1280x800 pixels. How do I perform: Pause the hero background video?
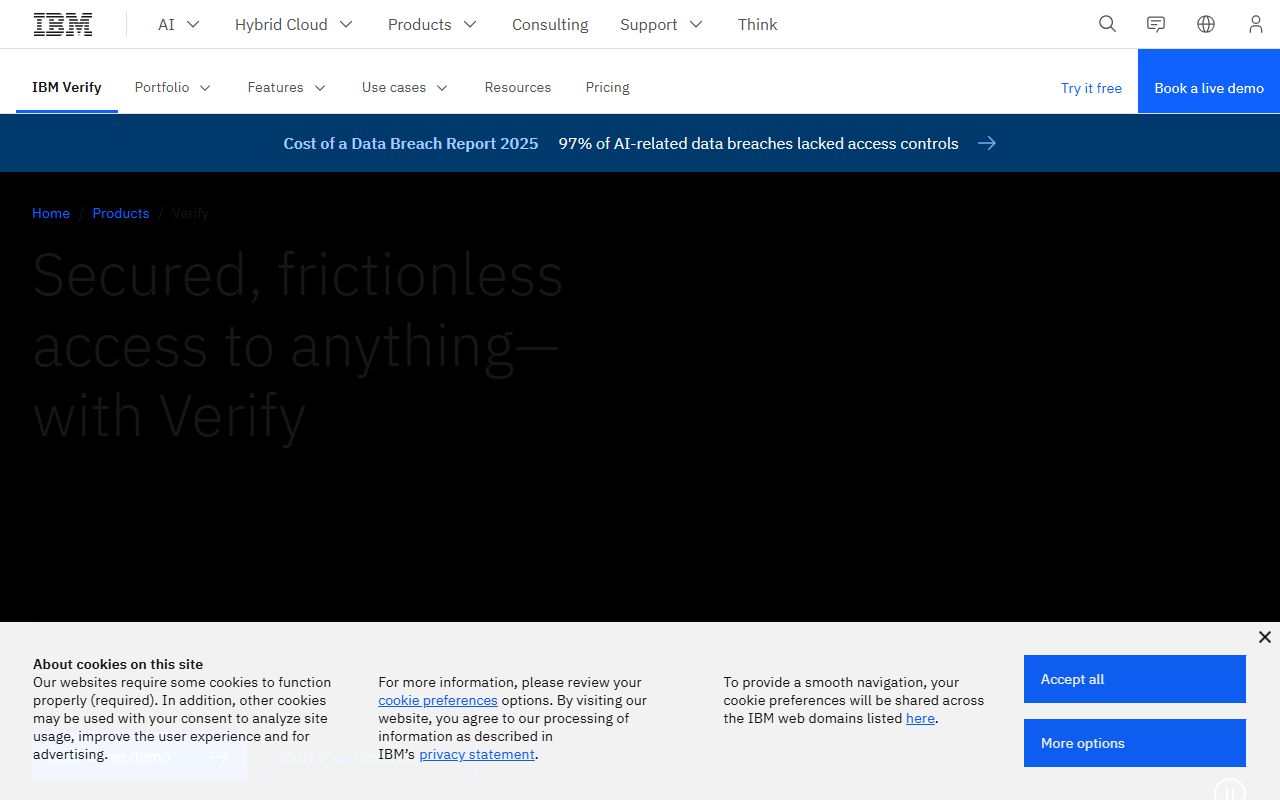[x=1230, y=792]
